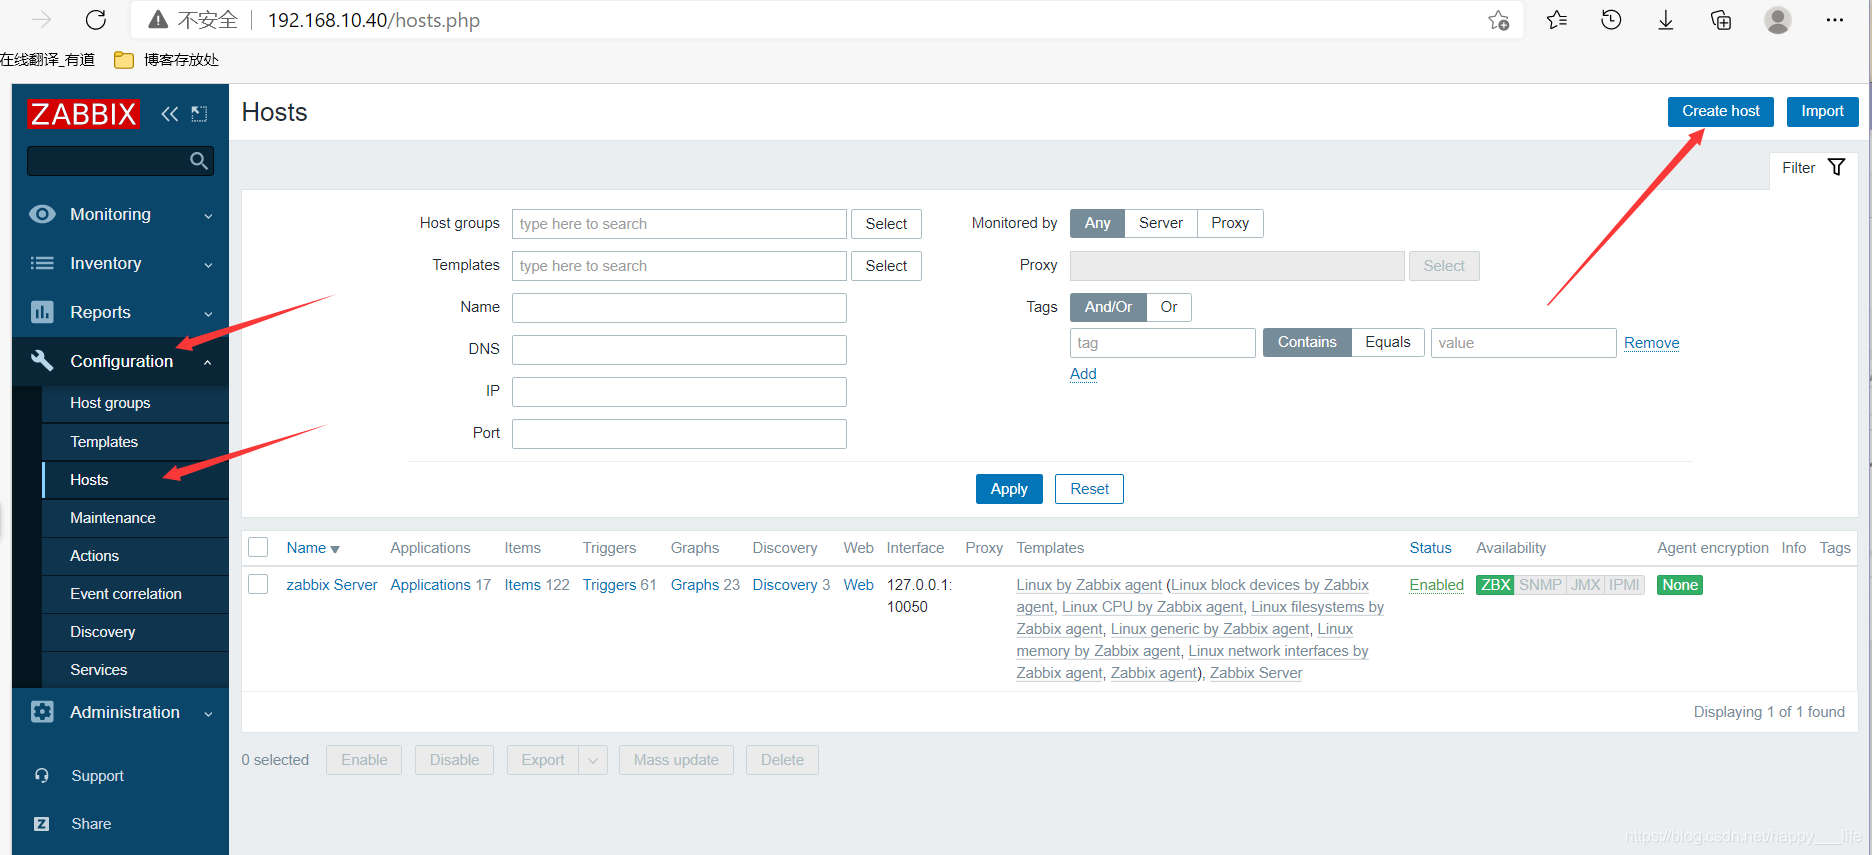Expand the Reports menu chevron
The height and width of the screenshot is (855, 1872).
[x=208, y=314]
